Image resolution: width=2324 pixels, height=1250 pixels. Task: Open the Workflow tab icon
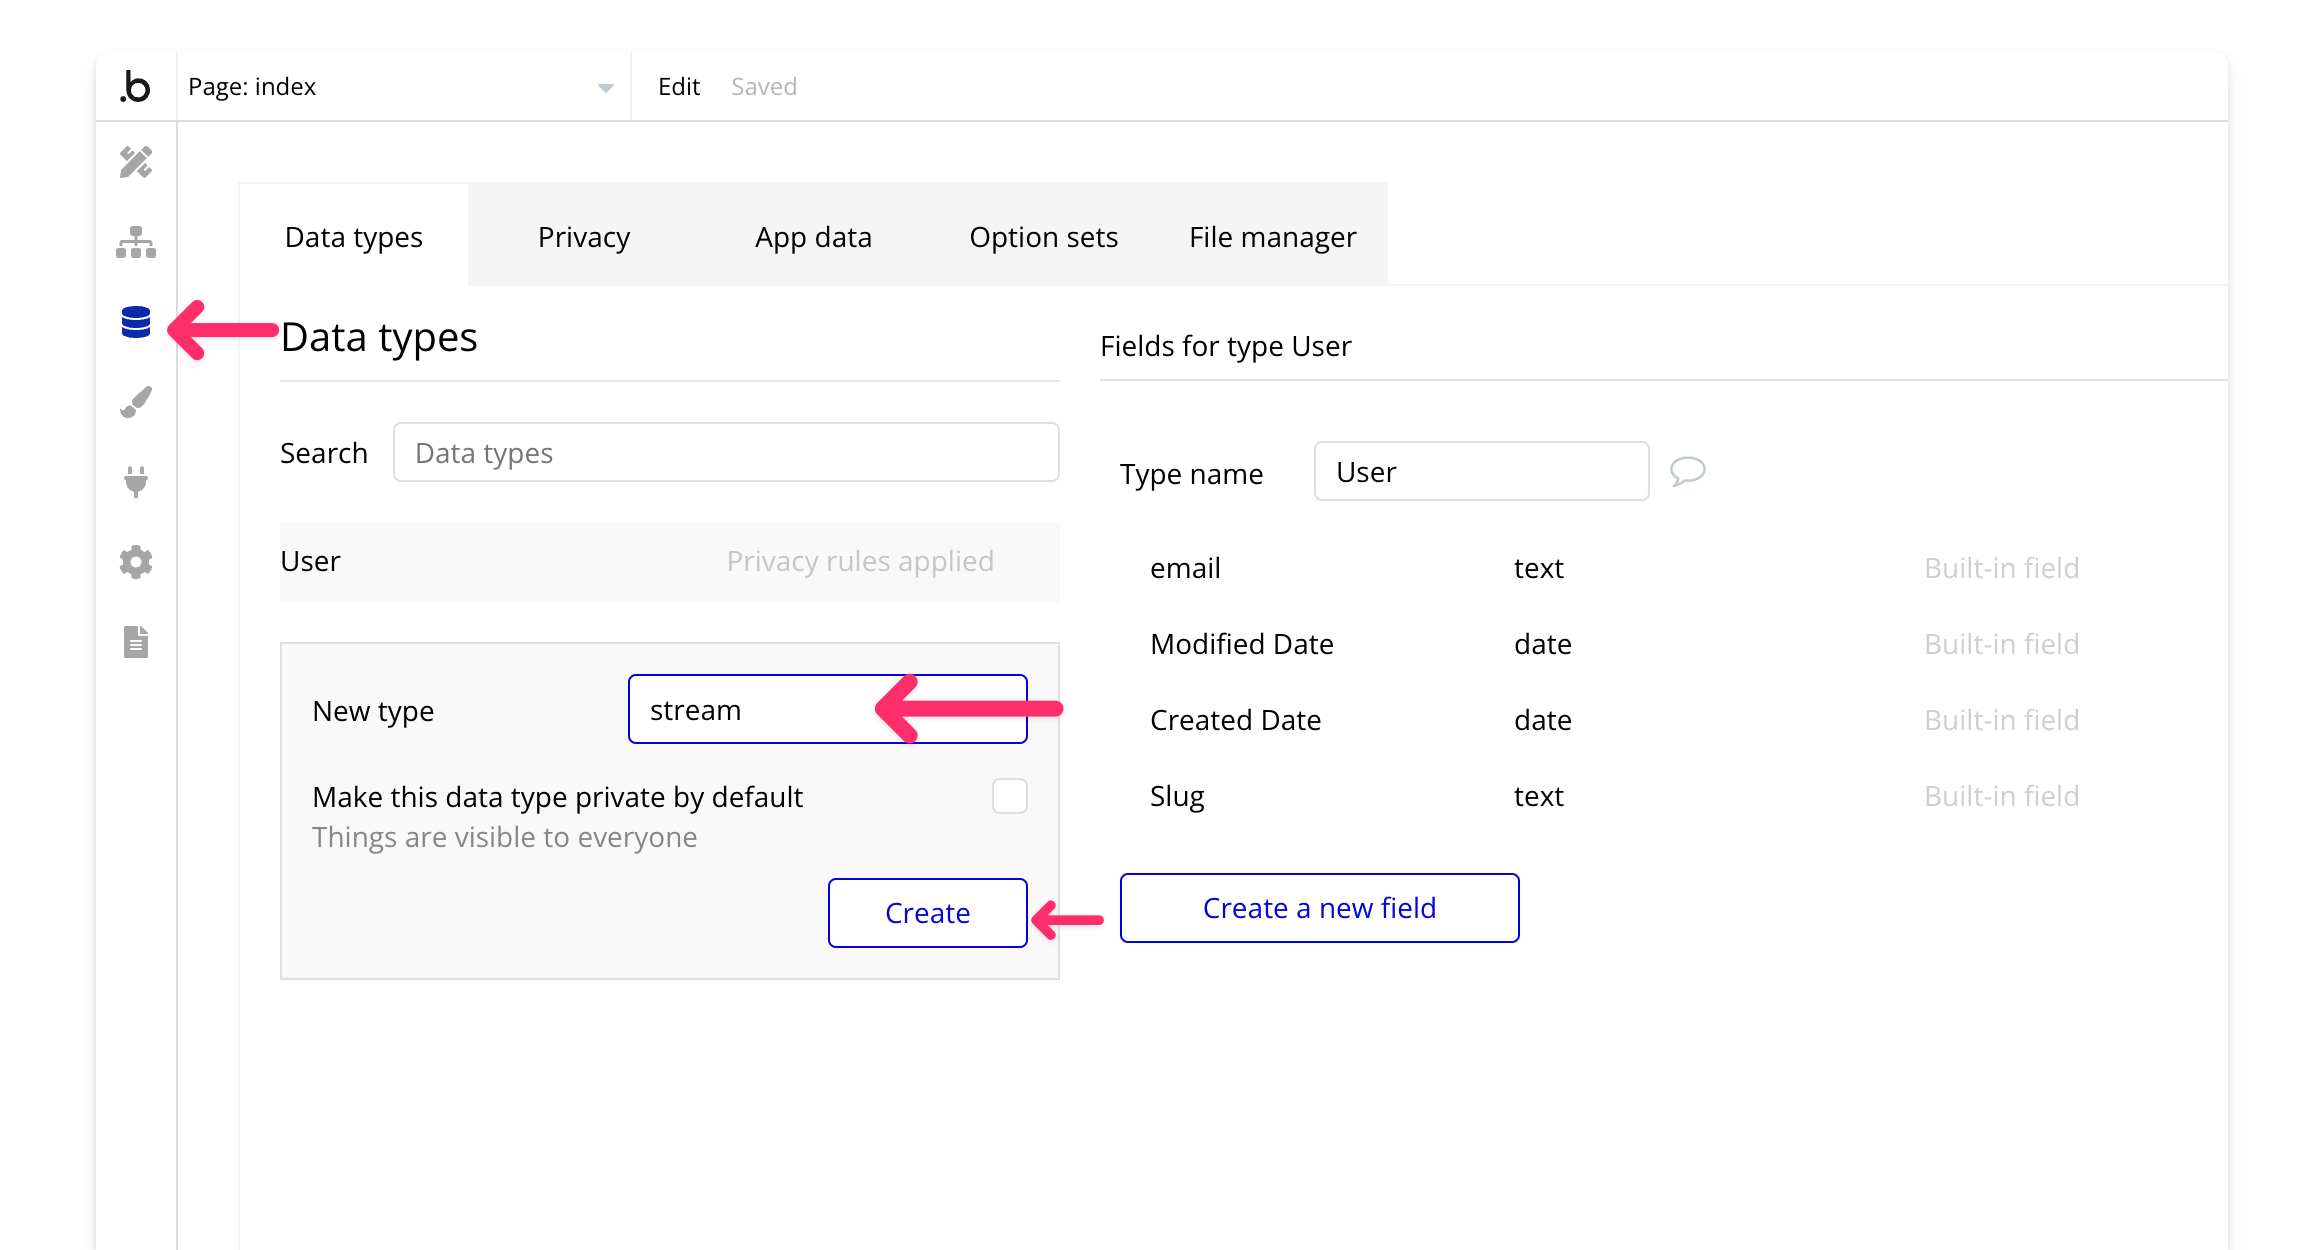(x=136, y=242)
